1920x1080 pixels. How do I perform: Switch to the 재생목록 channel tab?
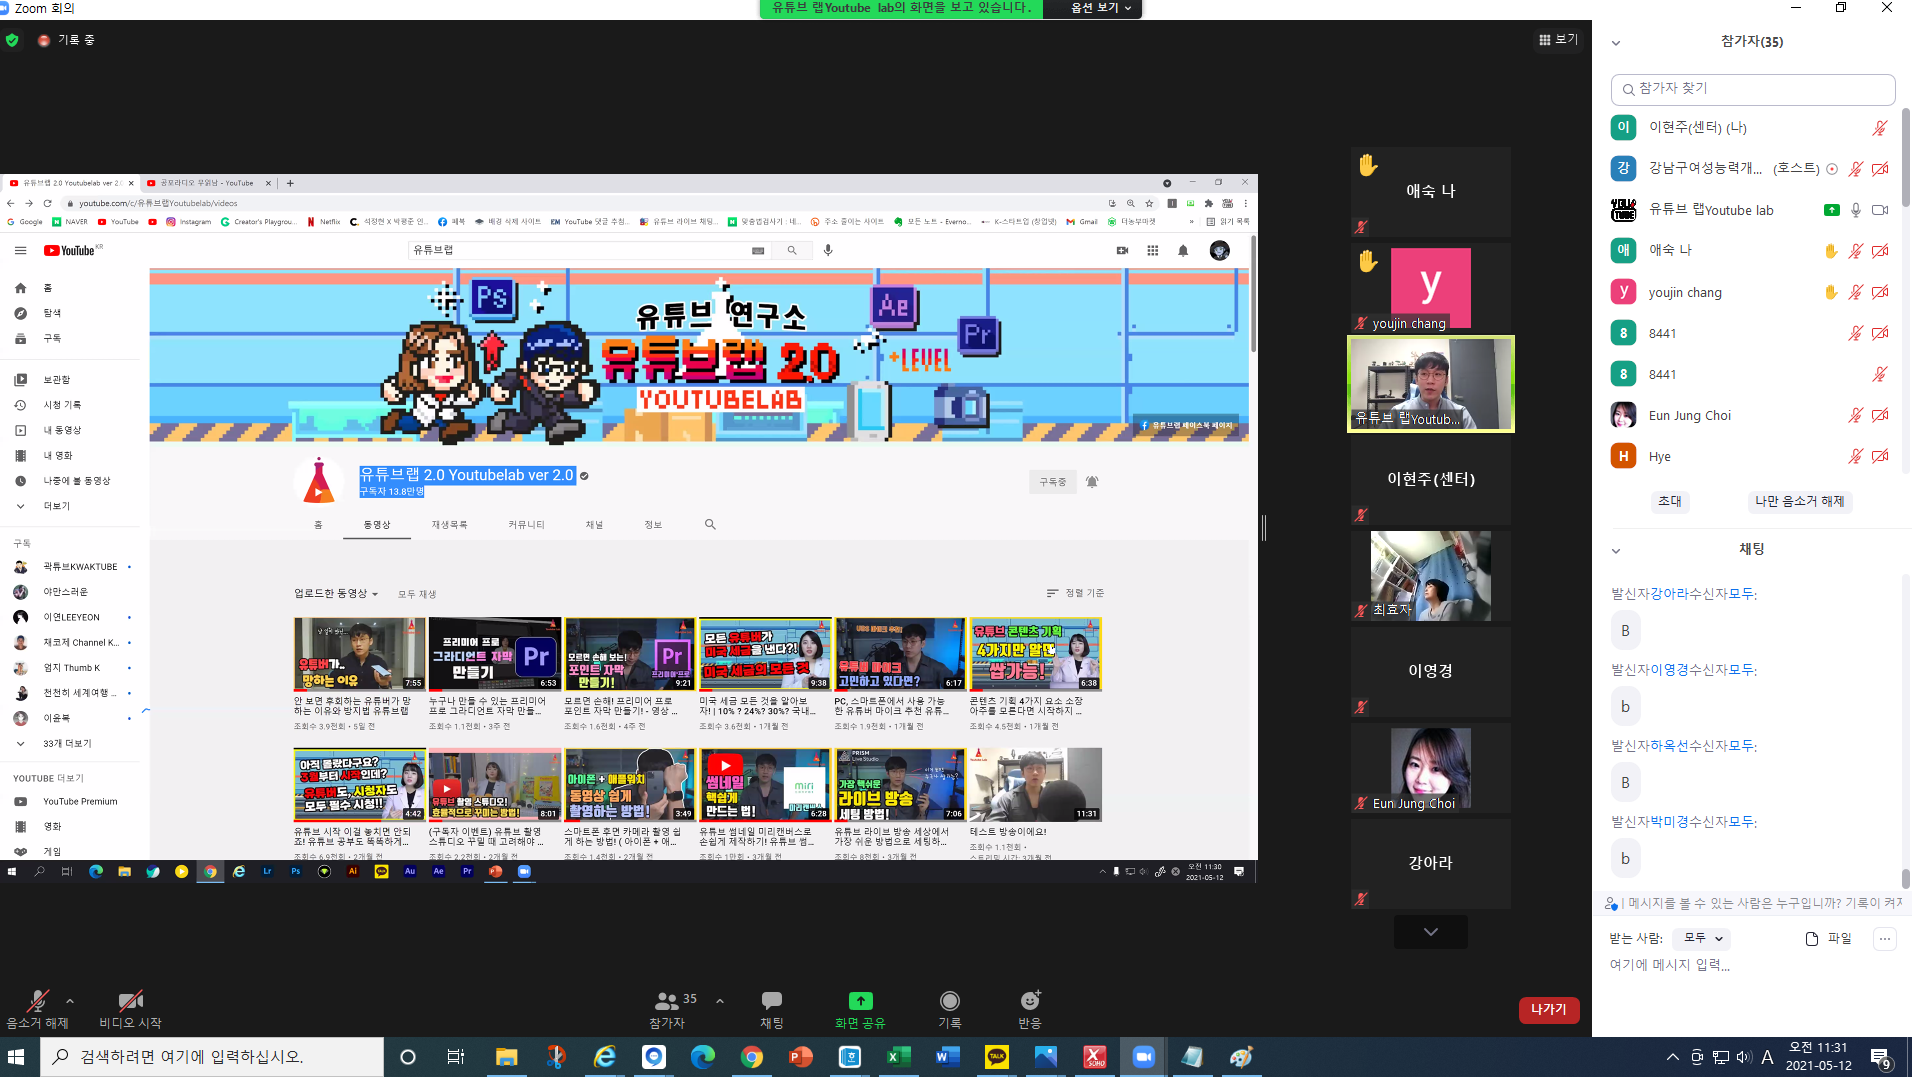(x=449, y=525)
